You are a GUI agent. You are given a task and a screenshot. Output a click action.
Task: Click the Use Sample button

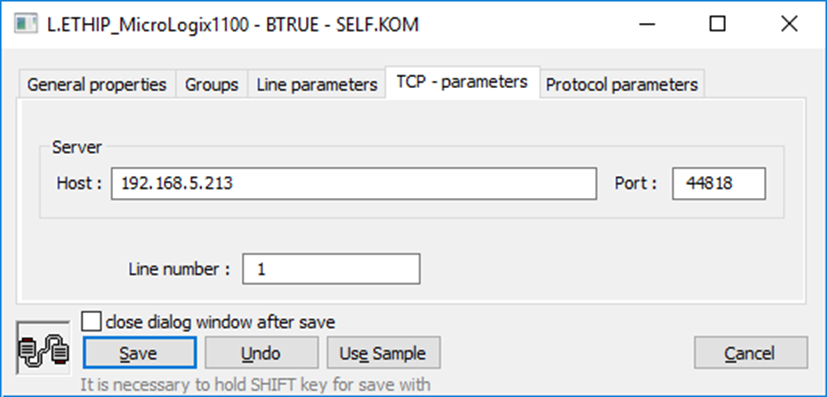click(383, 353)
